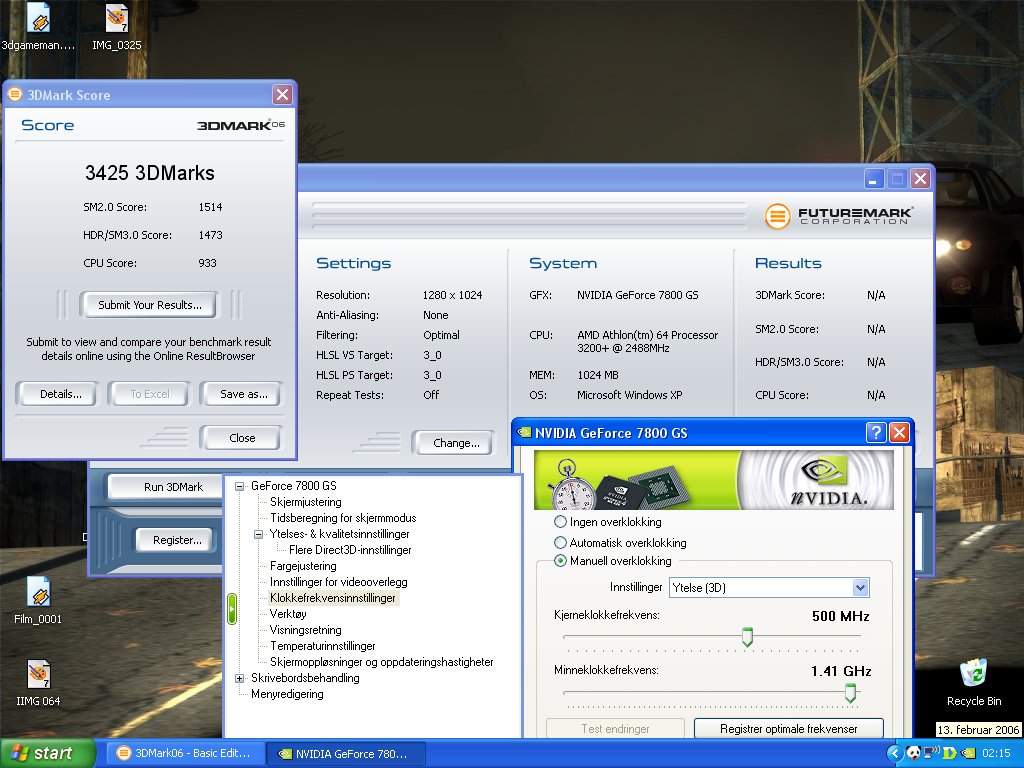Click the Minneklokkefrekvens slider thumb

(x=850, y=693)
